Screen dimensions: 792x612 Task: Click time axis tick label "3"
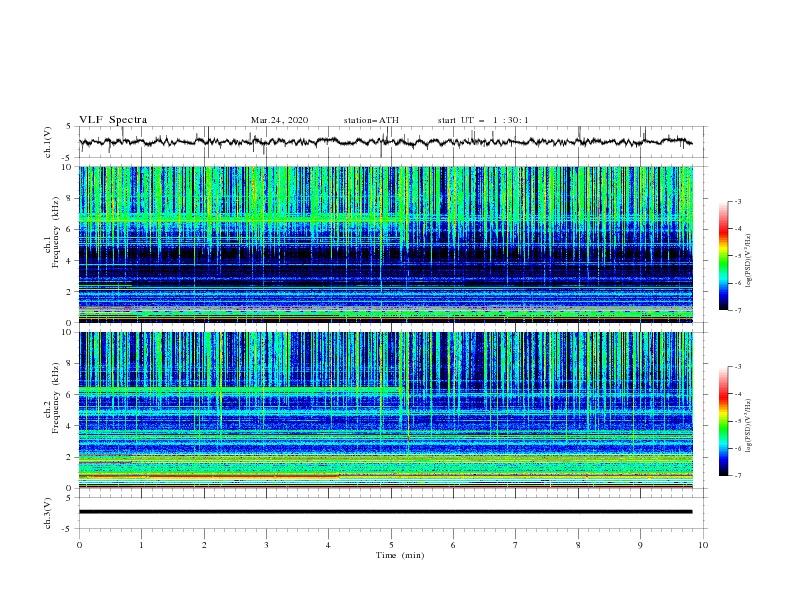point(266,545)
